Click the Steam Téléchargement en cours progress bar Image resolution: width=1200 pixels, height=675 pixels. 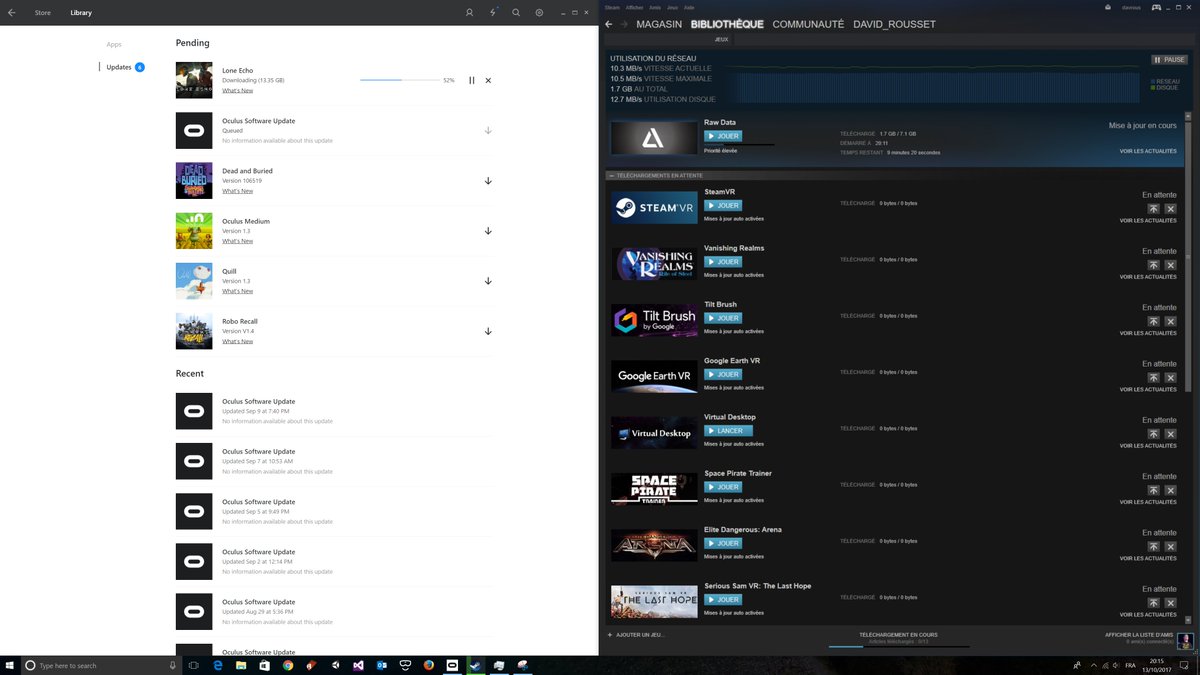coord(899,646)
